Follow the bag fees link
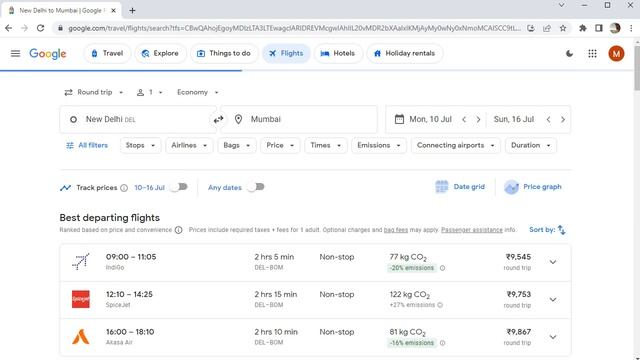The width and height of the screenshot is (640, 360). click(x=396, y=230)
